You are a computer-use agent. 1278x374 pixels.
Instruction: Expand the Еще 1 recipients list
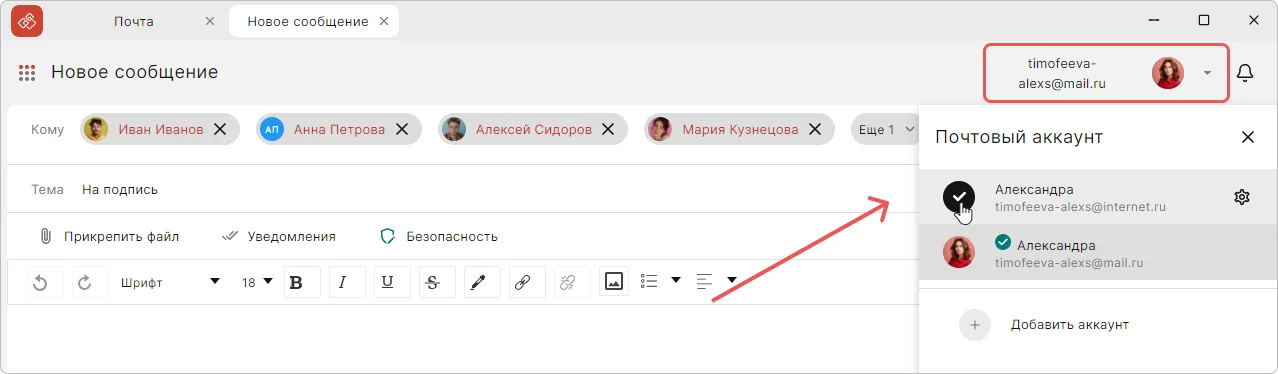point(887,129)
